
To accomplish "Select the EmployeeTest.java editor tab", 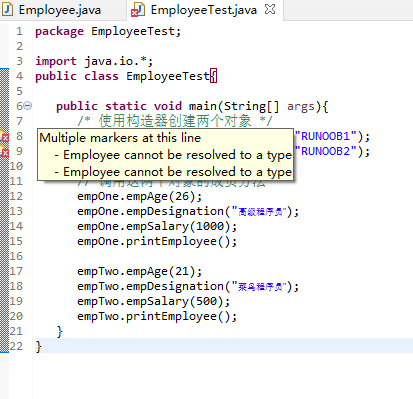I will [x=204, y=10].
